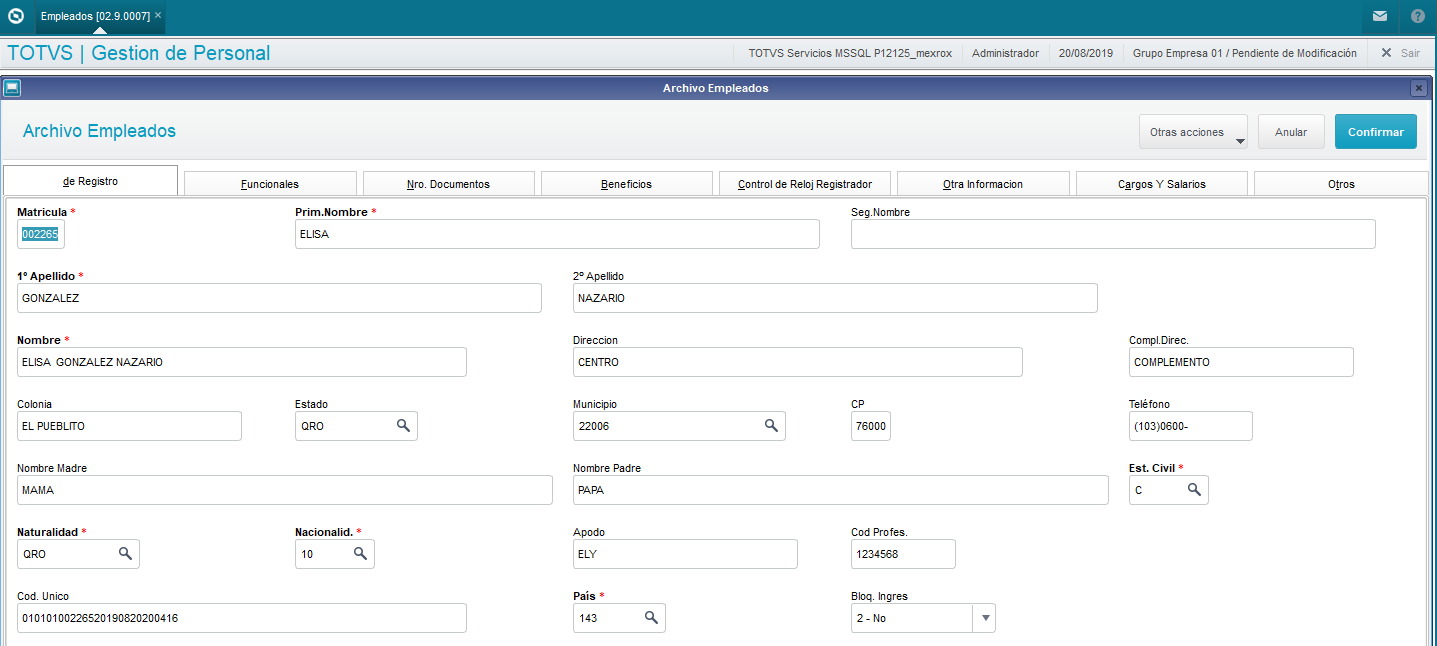Open lookup magnifier for Nacionalid. field
1437x646 pixels.
[x=360, y=554]
